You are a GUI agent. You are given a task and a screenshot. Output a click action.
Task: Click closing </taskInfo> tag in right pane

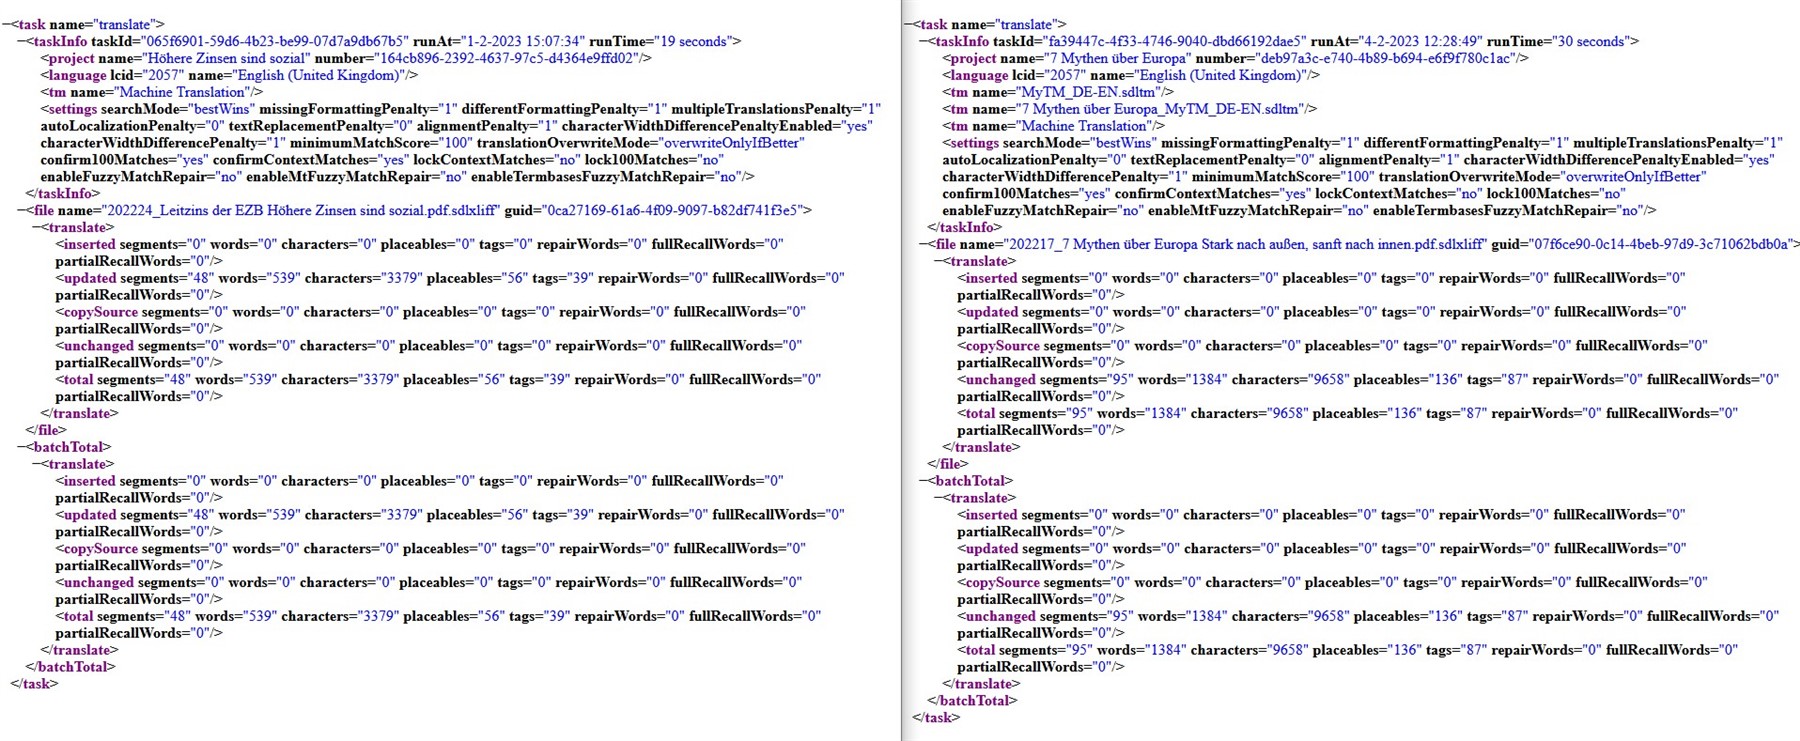pyautogui.click(x=966, y=227)
